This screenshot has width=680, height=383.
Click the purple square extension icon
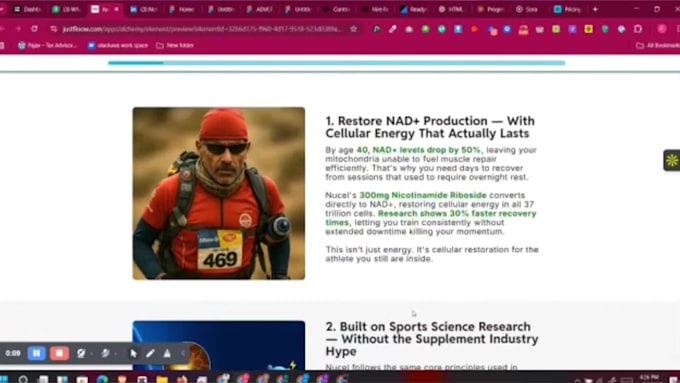click(572, 29)
